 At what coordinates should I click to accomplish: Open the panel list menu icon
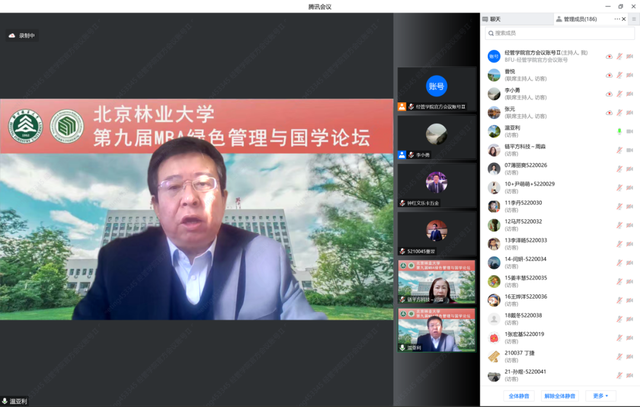point(634,19)
